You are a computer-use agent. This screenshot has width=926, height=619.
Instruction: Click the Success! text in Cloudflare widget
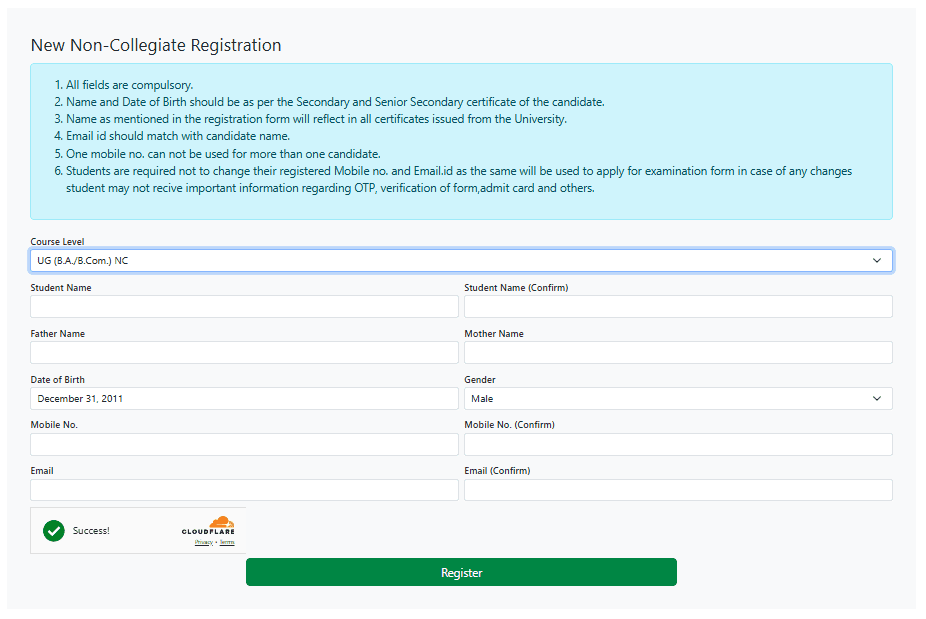(91, 531)
